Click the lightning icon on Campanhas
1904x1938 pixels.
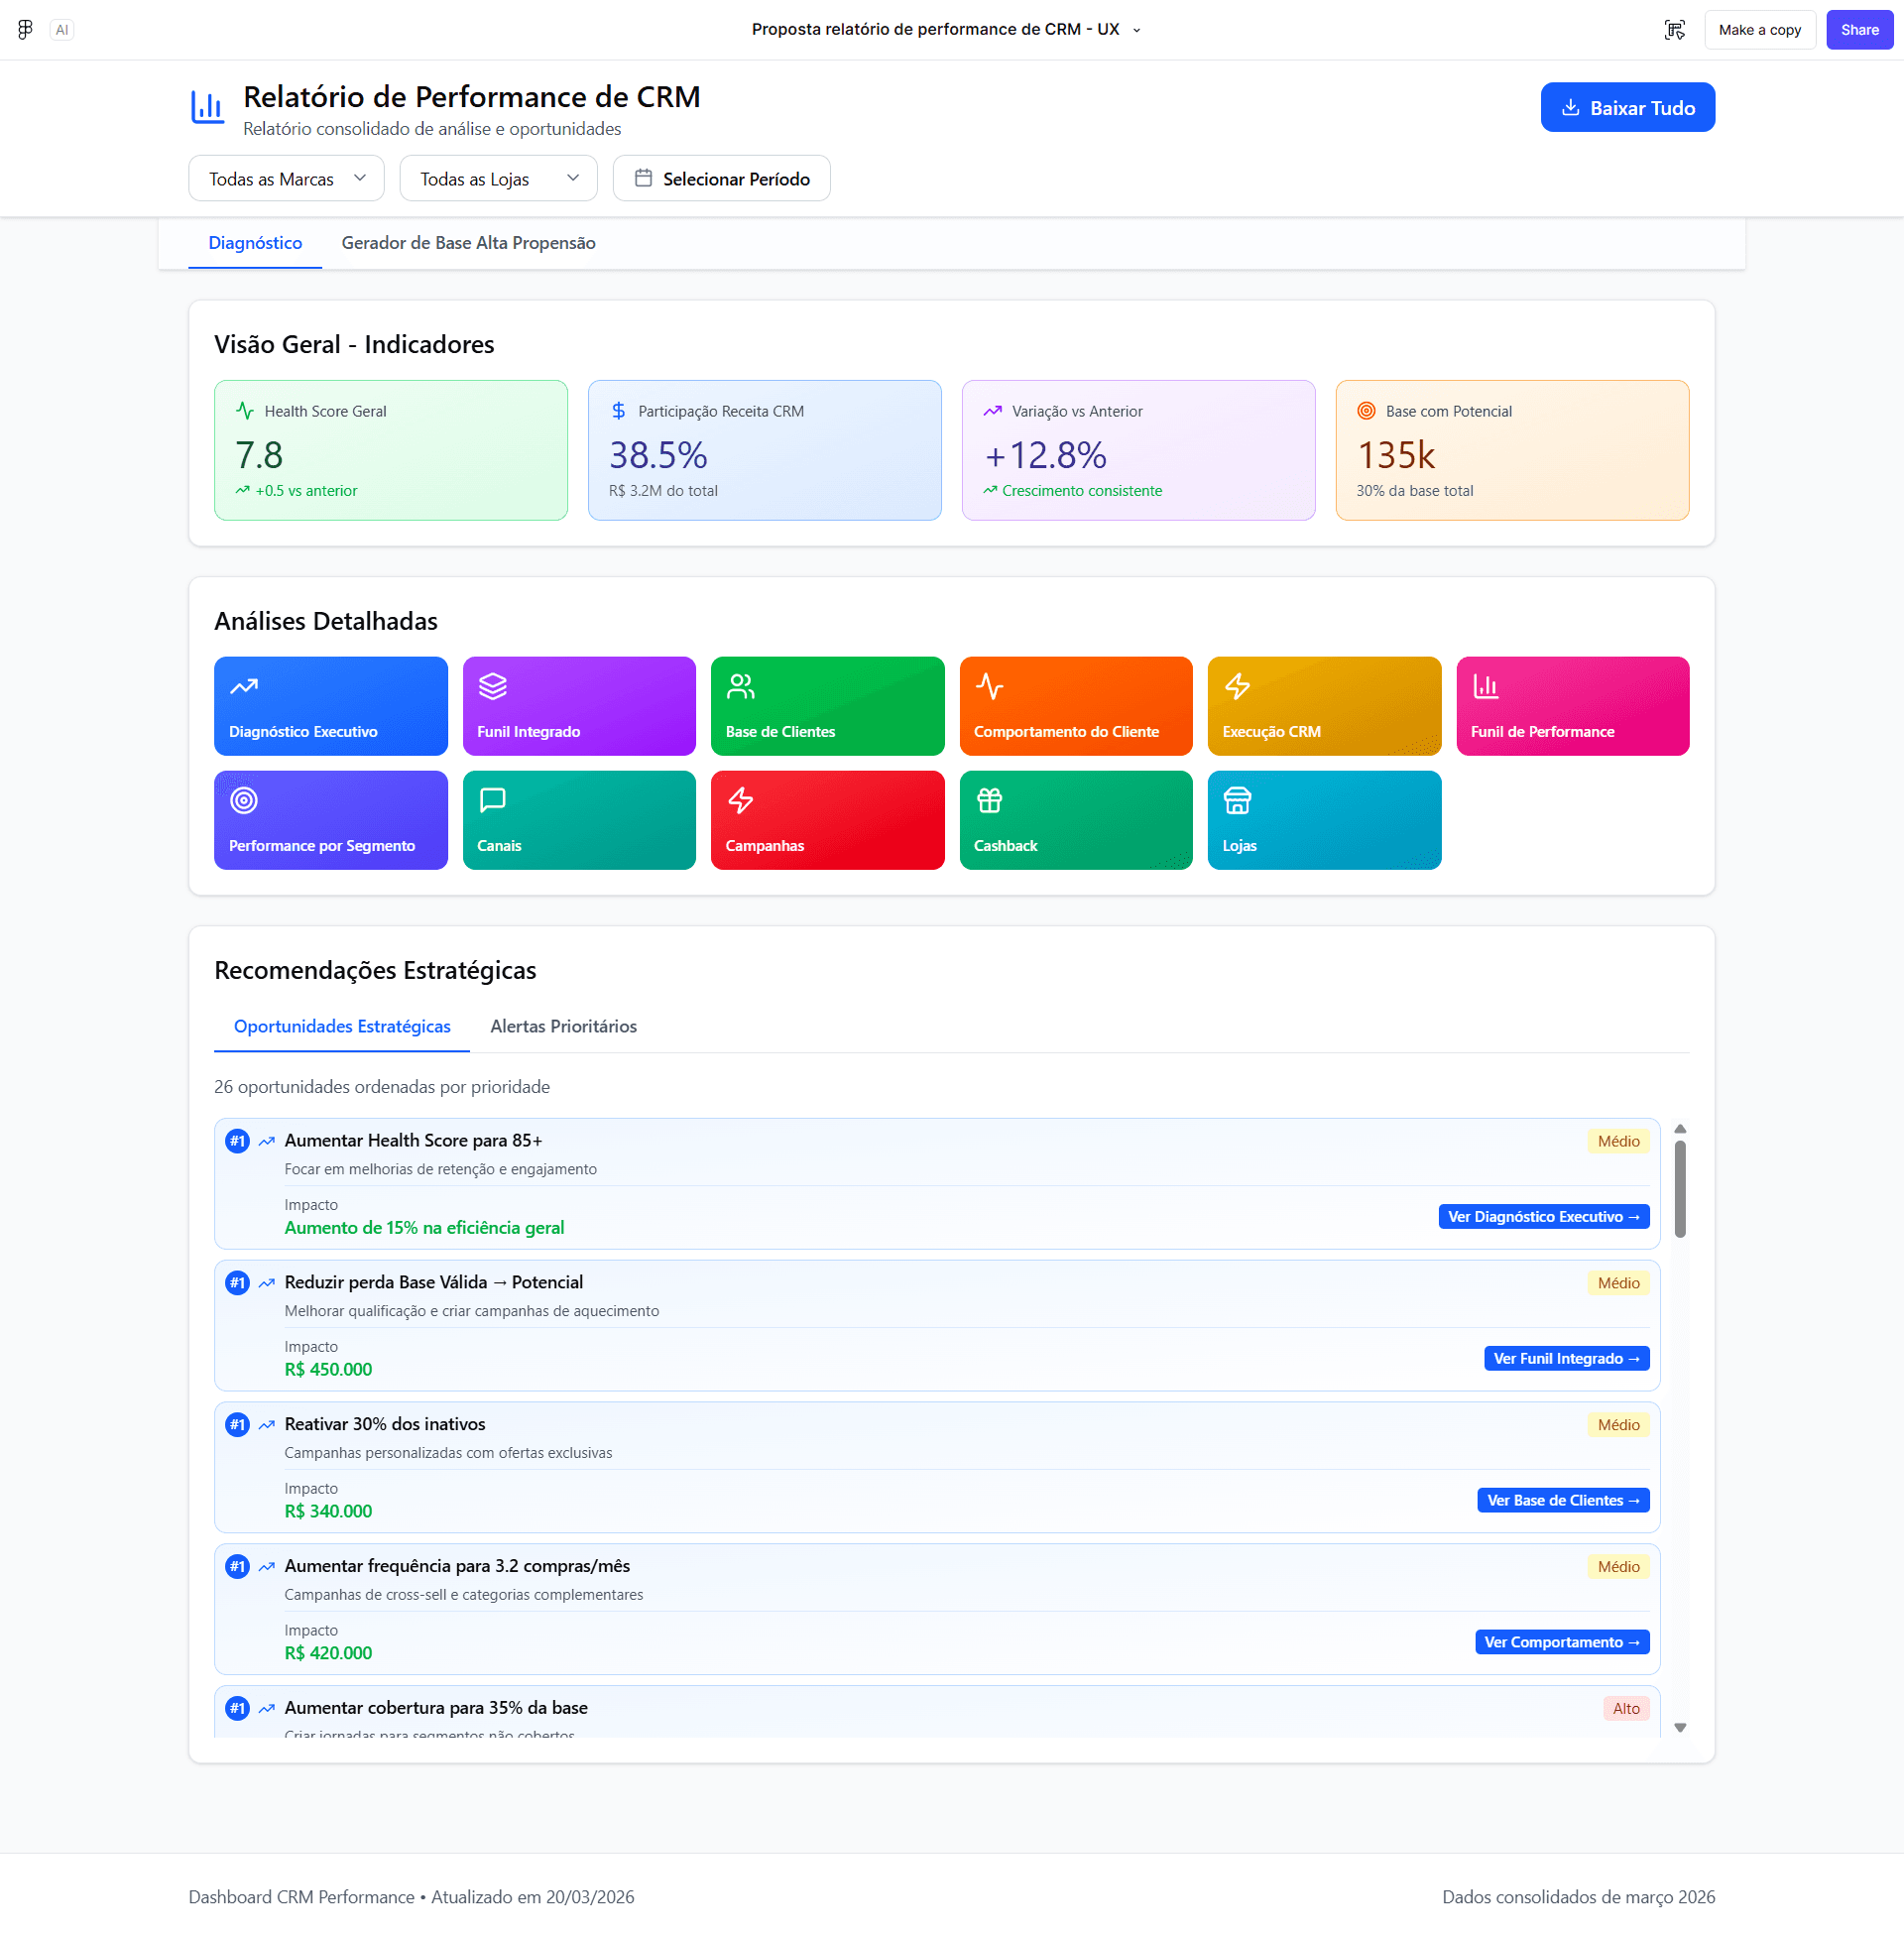741,800
